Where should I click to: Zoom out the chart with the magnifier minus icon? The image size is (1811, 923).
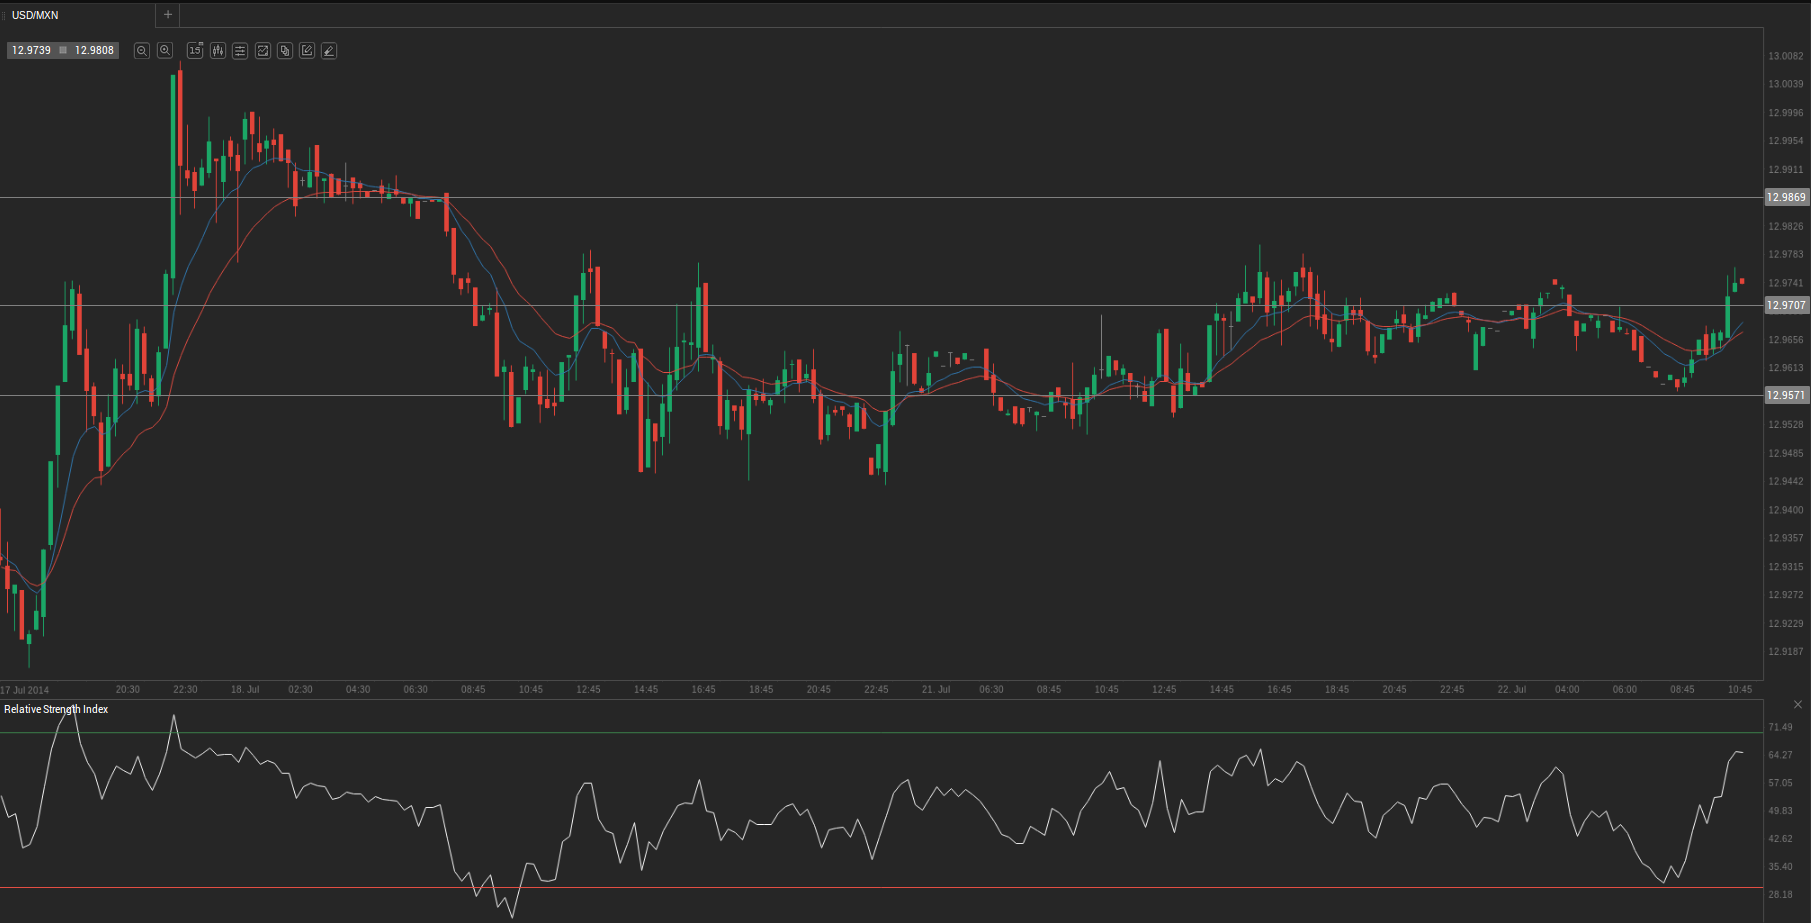[142, 50]
